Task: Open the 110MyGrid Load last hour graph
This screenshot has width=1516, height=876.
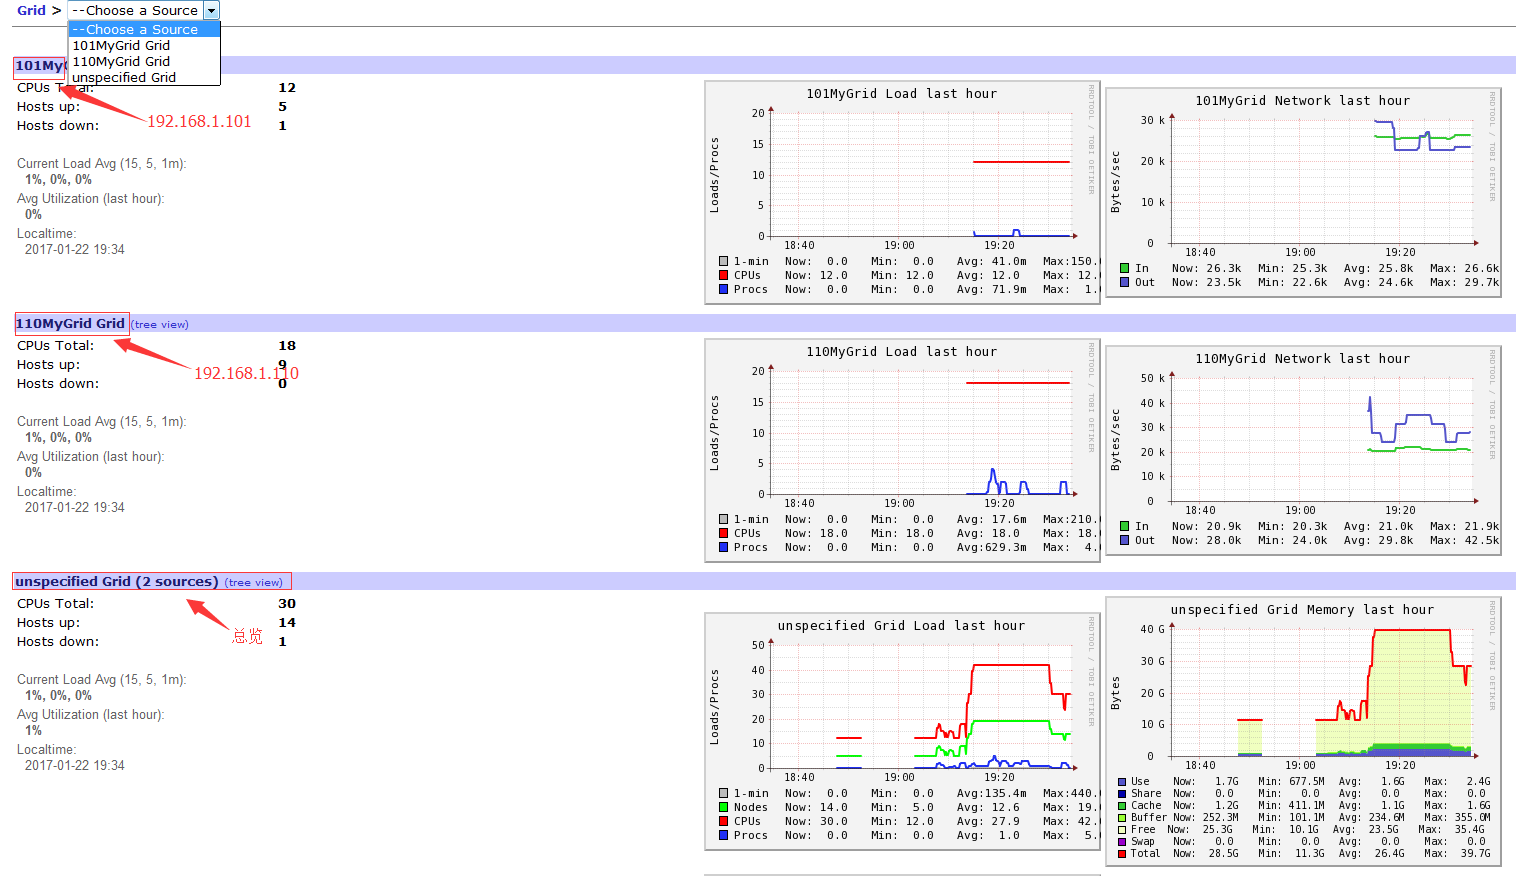Action: [x=902, y=450]
